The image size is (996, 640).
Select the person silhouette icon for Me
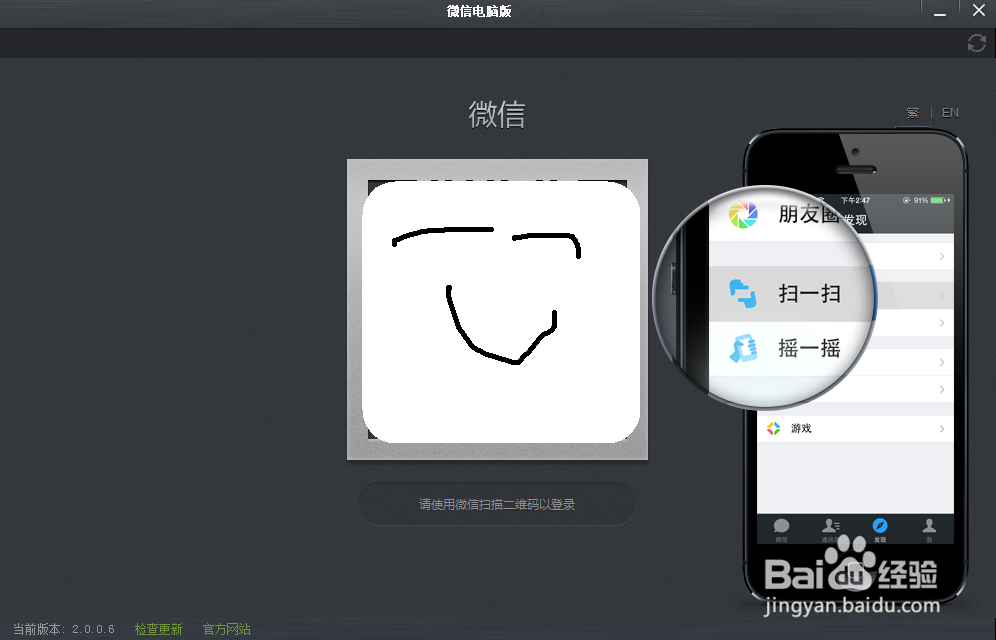[x=929, y=522]
